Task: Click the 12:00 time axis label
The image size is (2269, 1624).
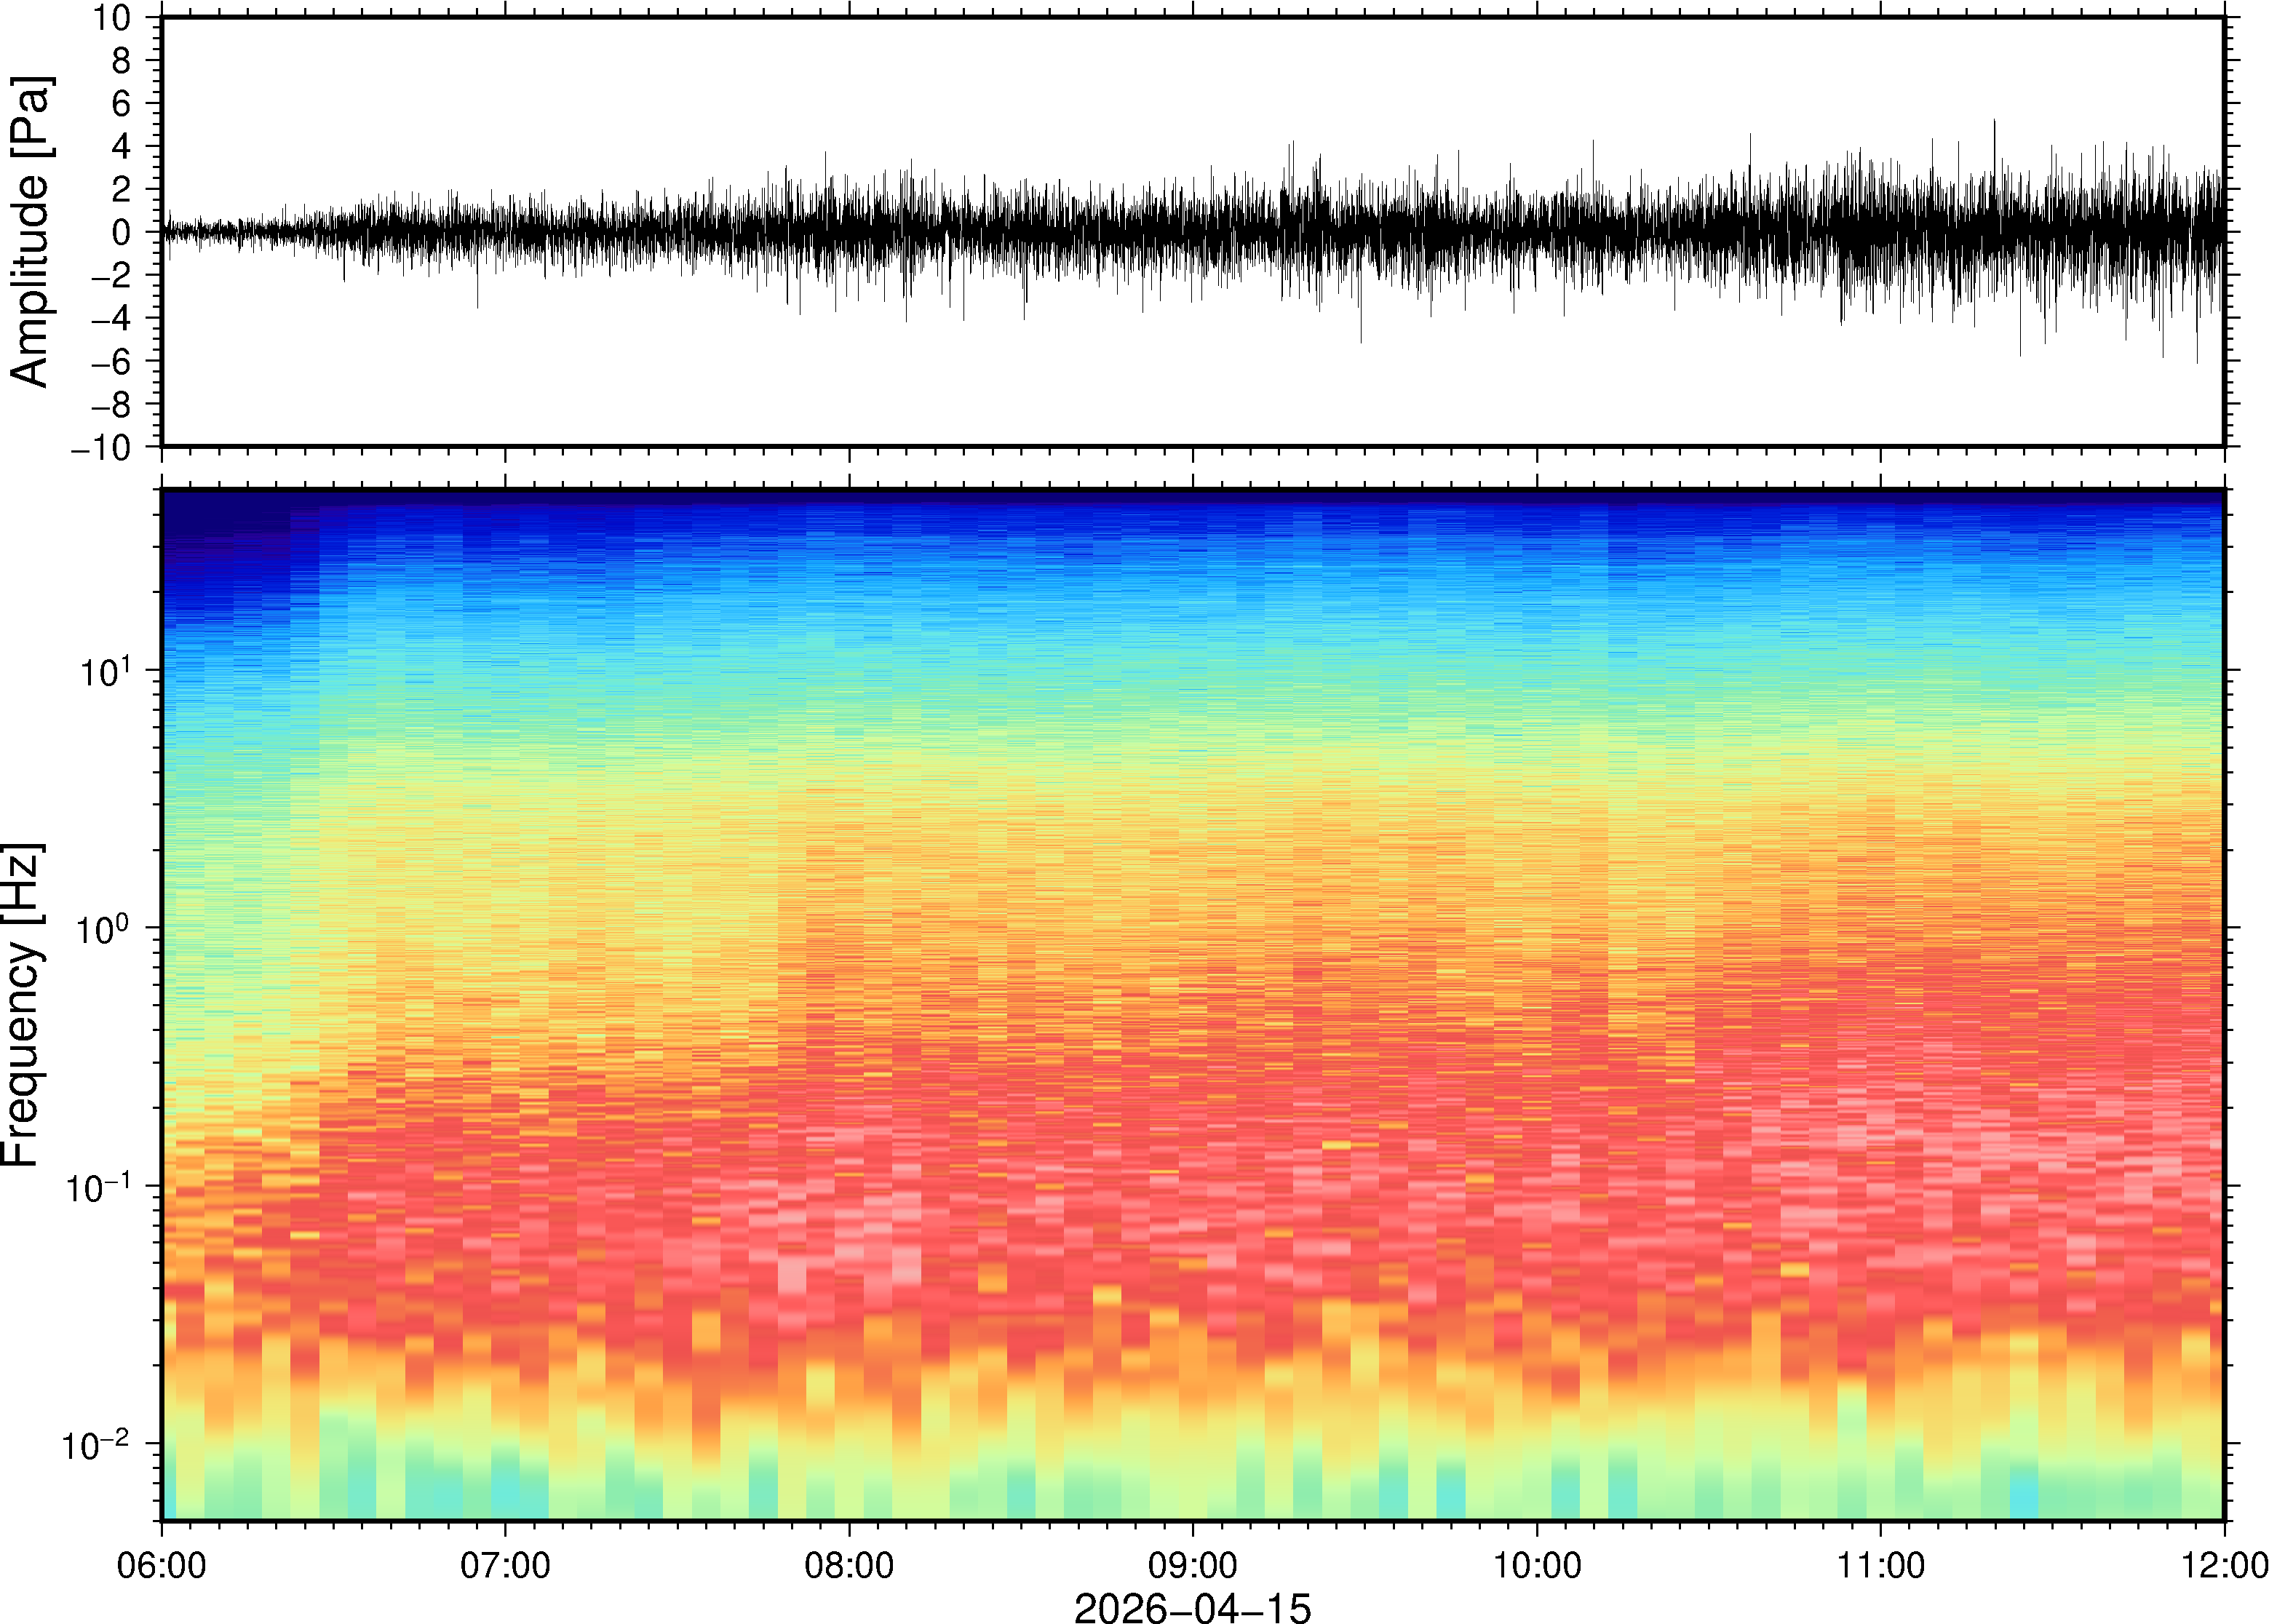Action: pos(2224,1565)
